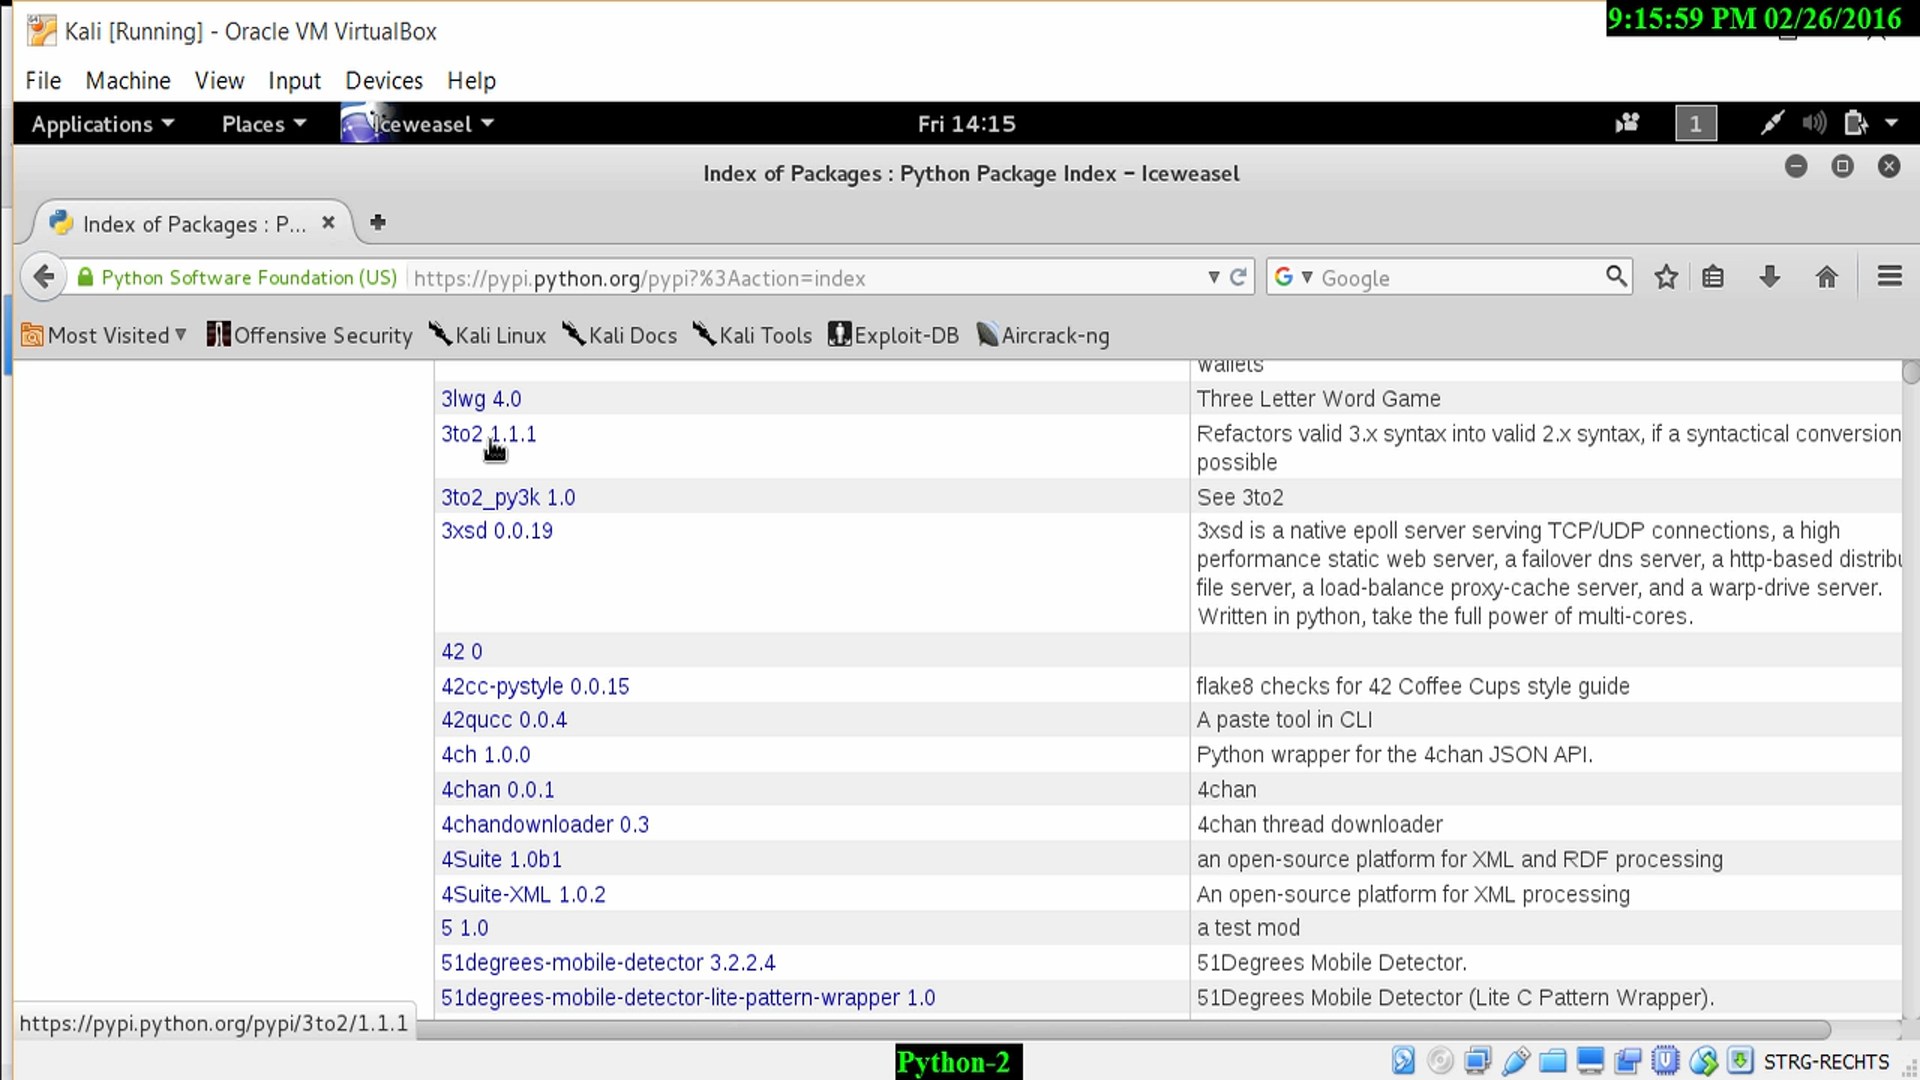The width and height of the screenshot is (1920, 1080).
Task: Select the Index of Packages tab
Action: [194, 223]
